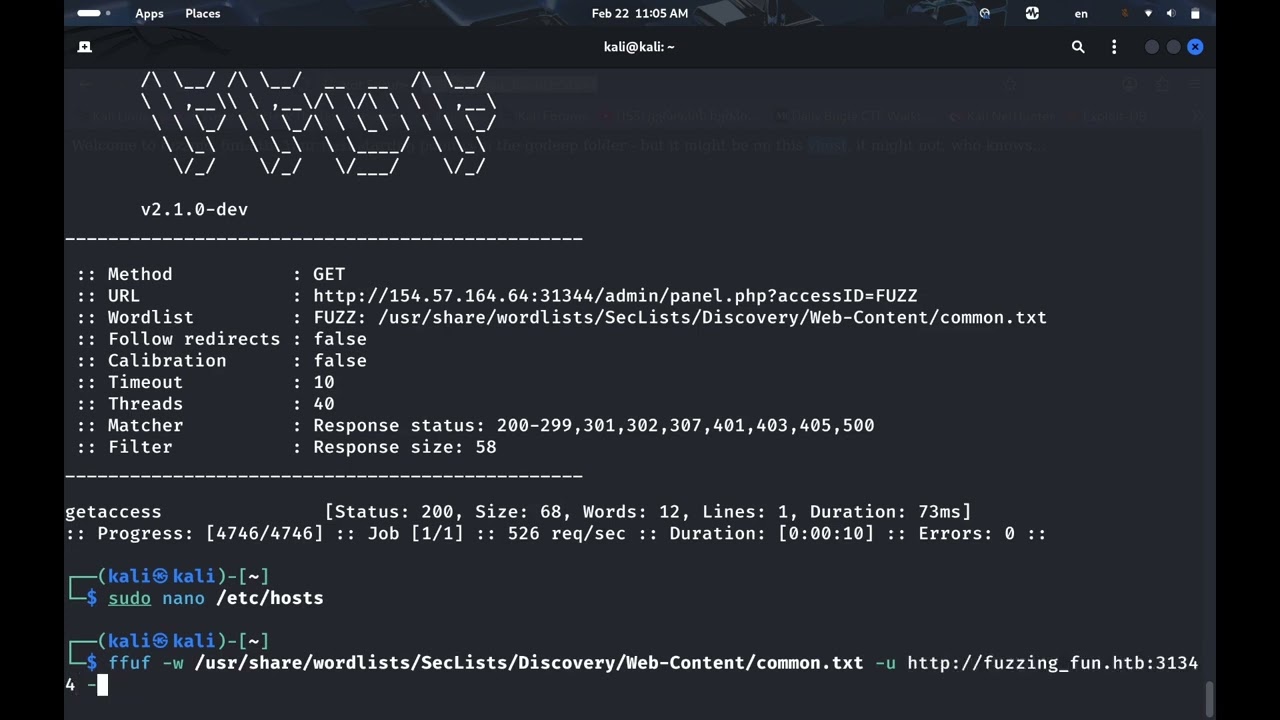Screen dimensions: 1280x720
Task: Open the Activities workspace pill indicator
Action: tap(94, 13)
